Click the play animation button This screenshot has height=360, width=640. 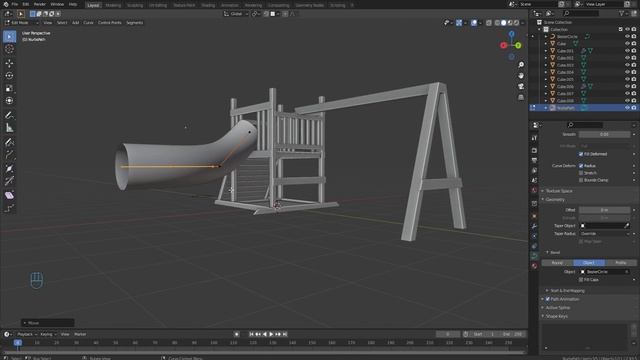(271, 334)
